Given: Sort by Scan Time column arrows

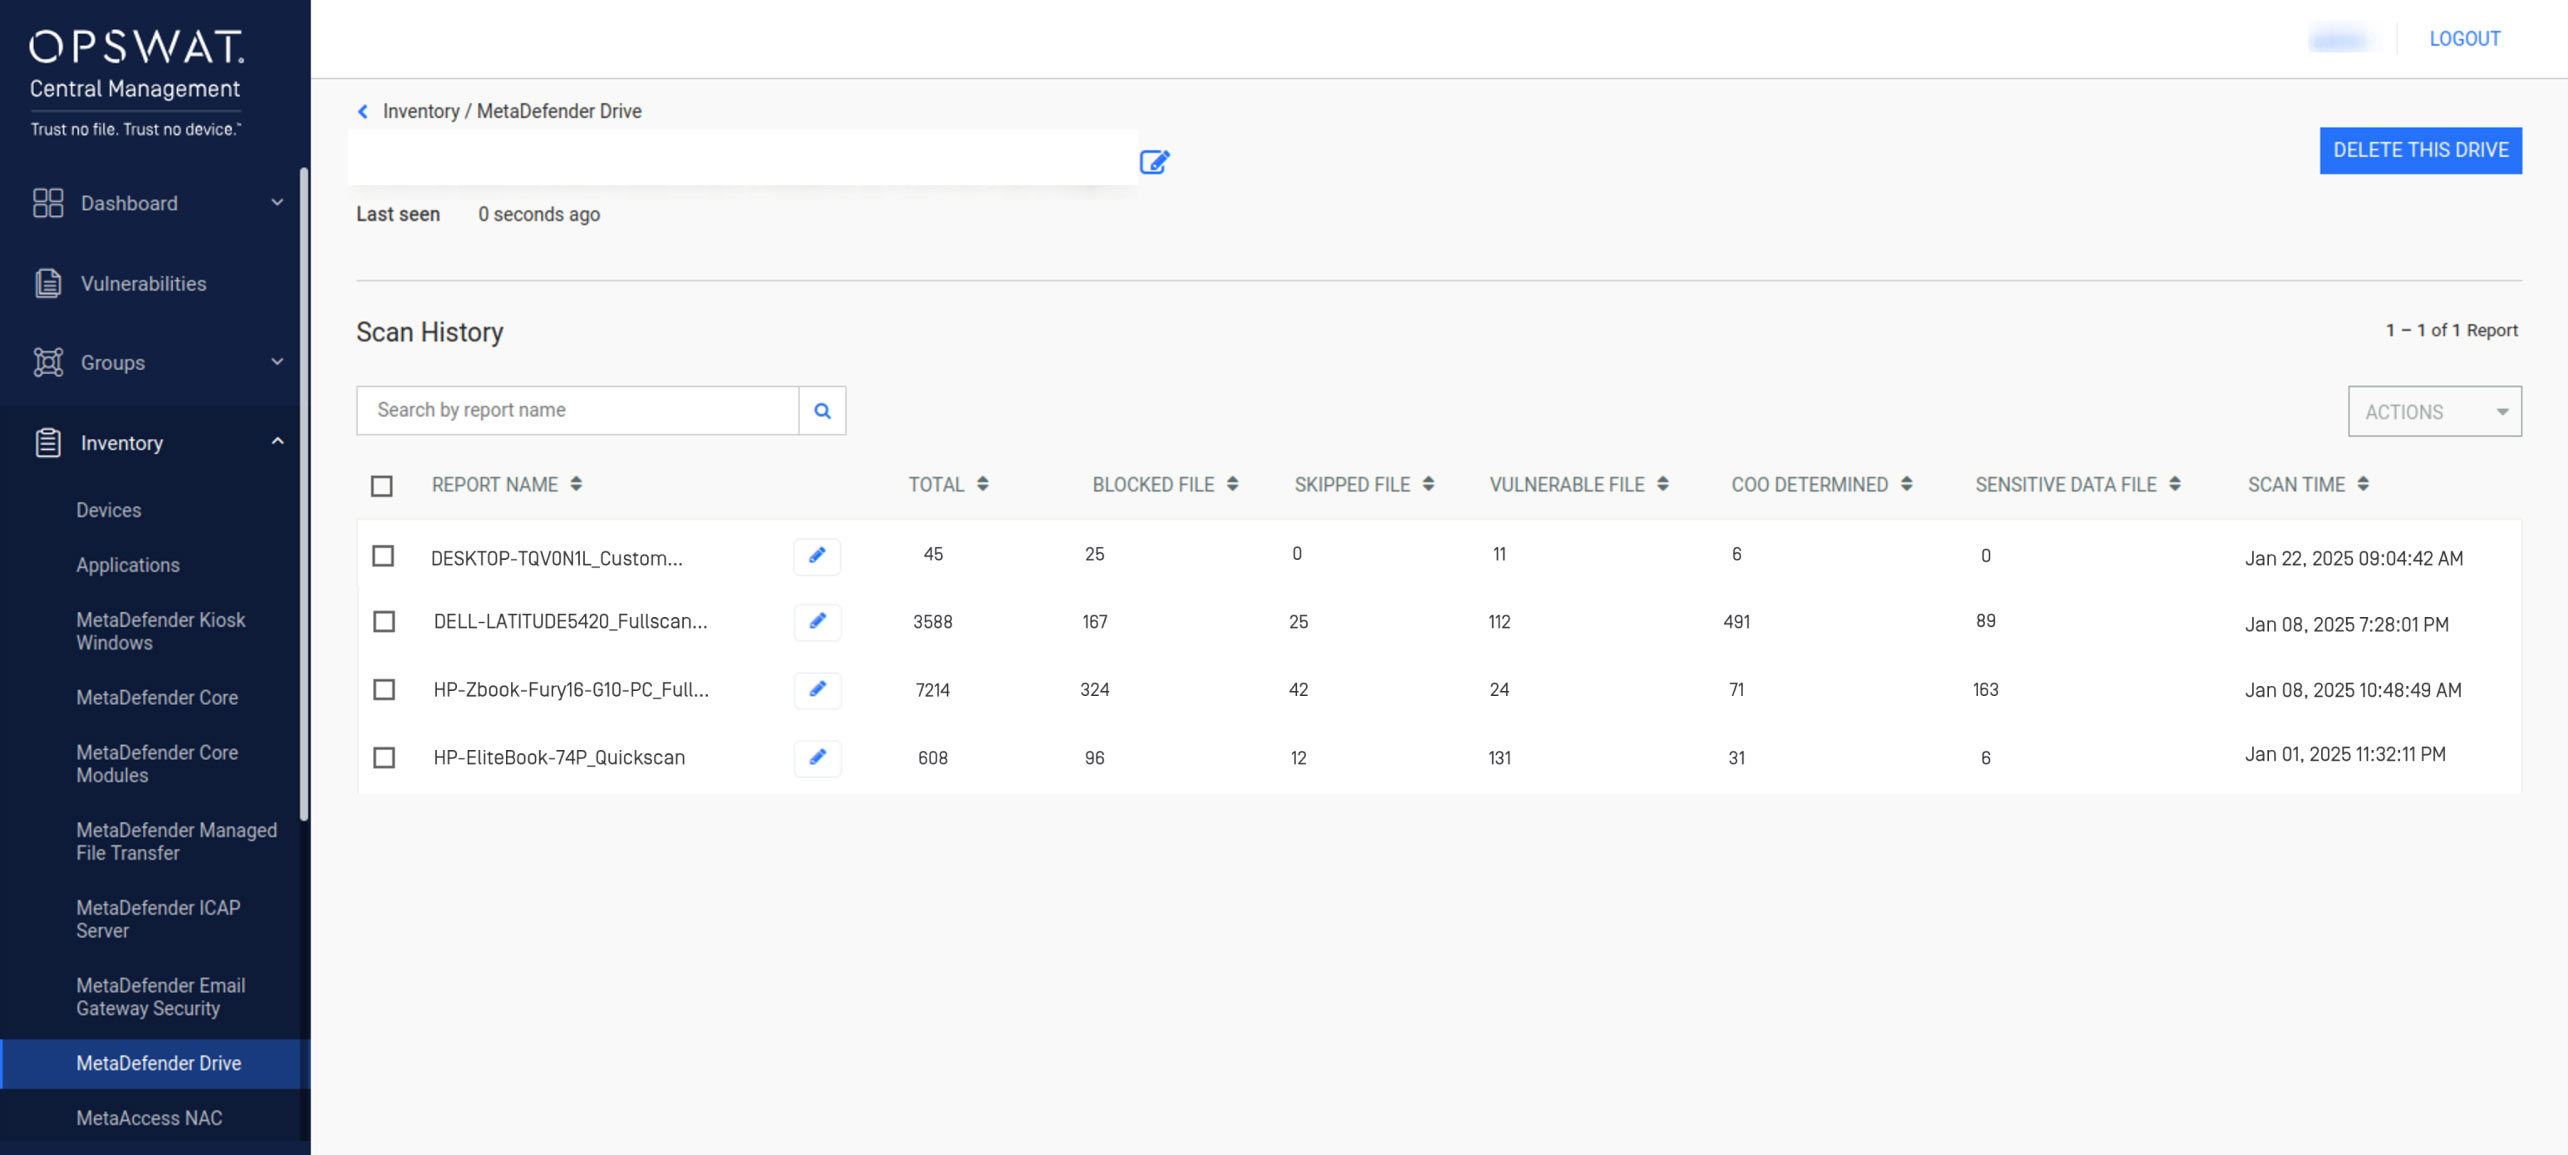Looking at the screenshot, I should tap(2363, 484).
